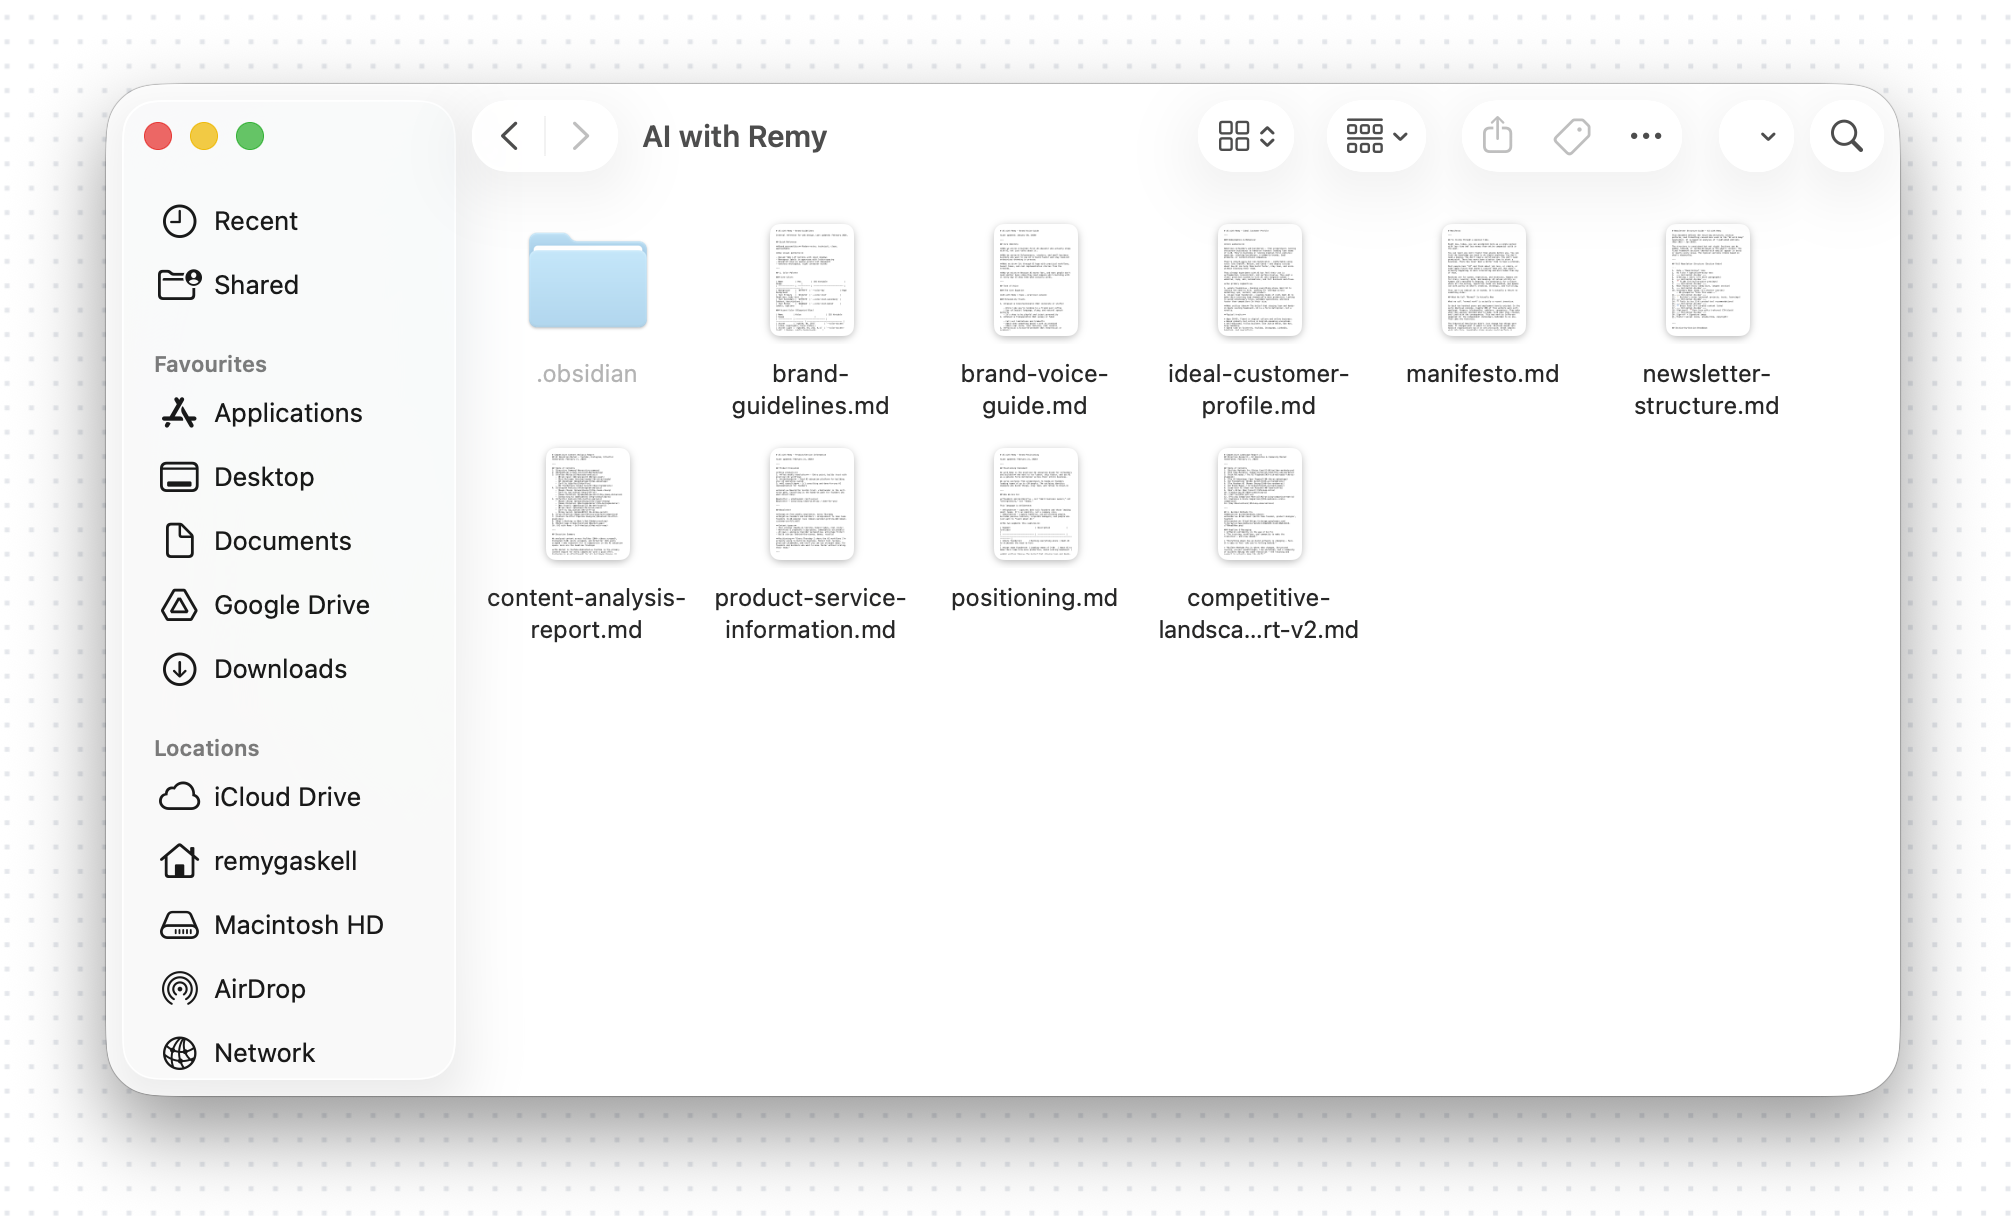Open the toolbar overflow chevron menu

[x=1767, y=136]
